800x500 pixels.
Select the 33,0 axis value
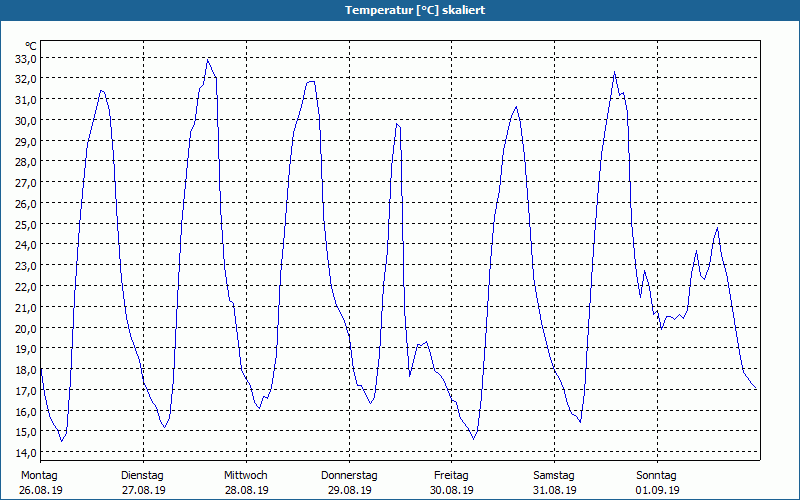click(x=26, y=59)
